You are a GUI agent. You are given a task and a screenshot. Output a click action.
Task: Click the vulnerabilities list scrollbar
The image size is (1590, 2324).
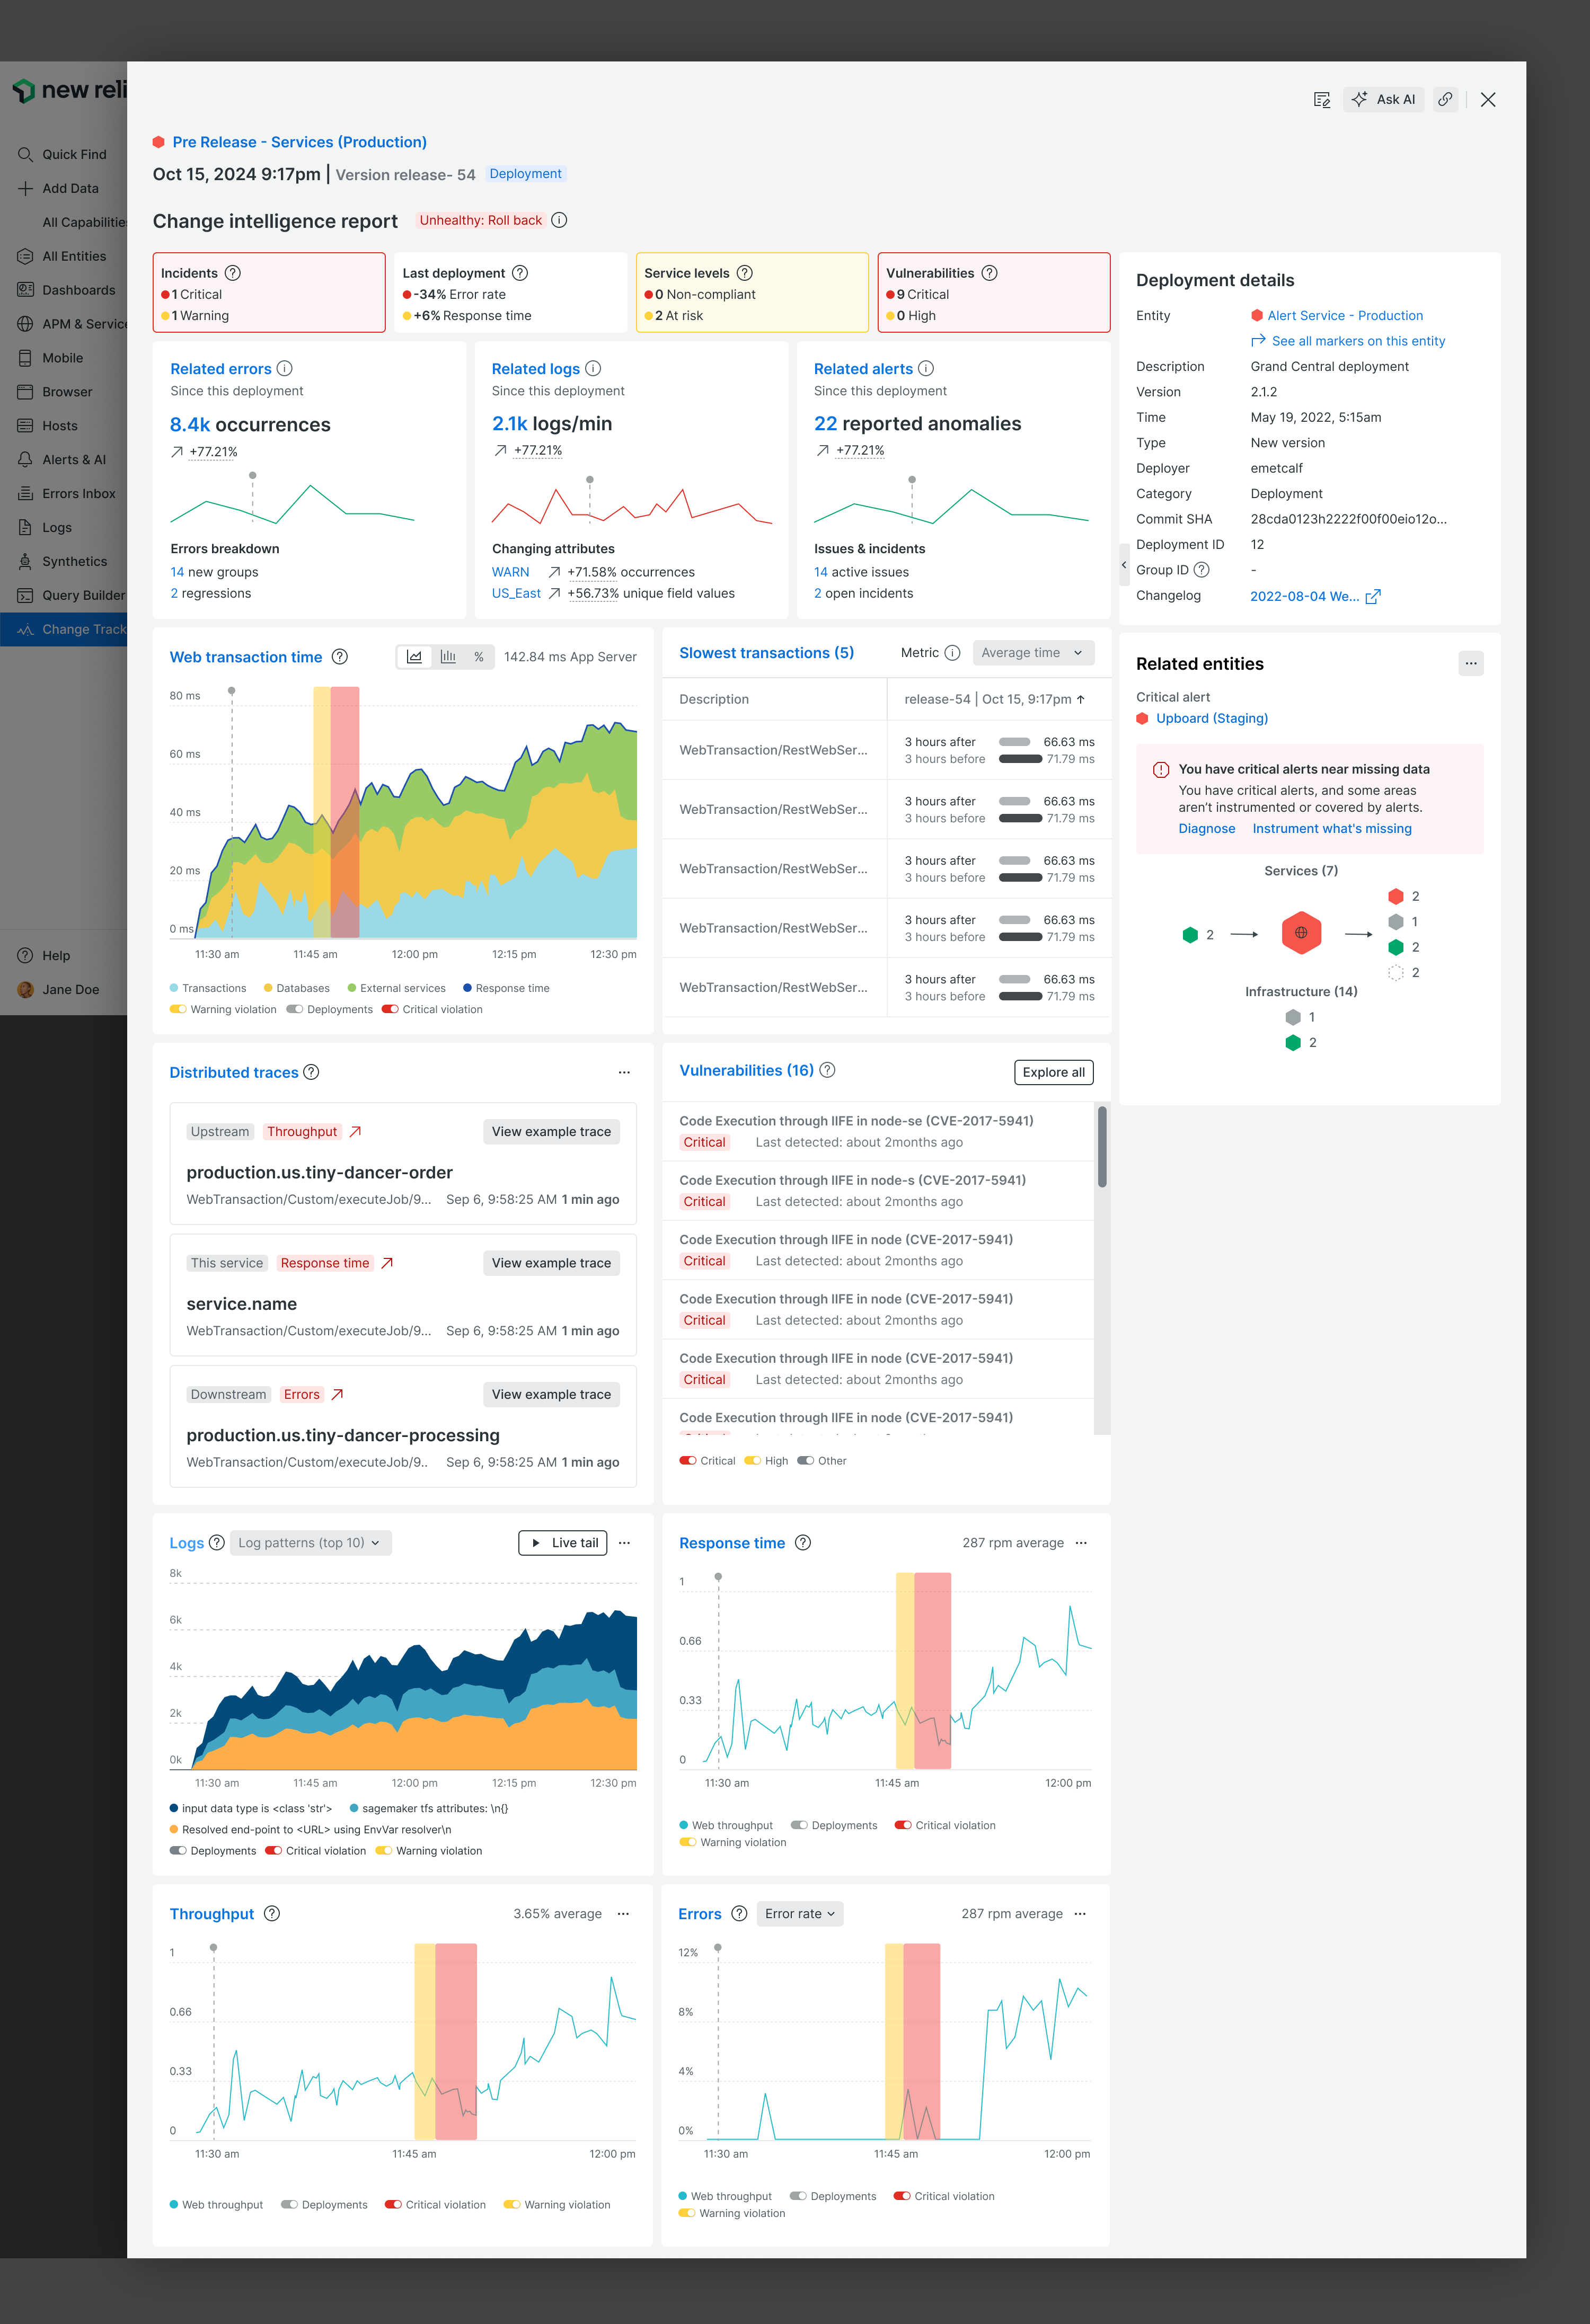pos(1102,1146)
